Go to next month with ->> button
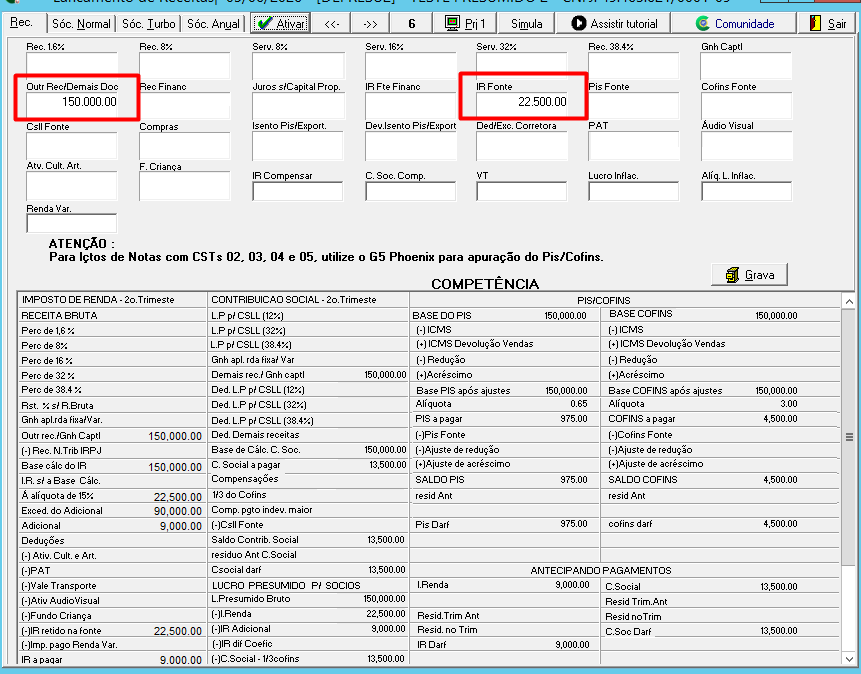The image size is (861, 674). tap(371, 24)
